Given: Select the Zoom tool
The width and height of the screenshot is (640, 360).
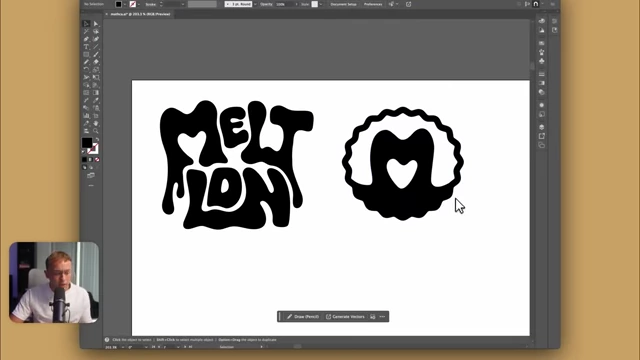Looking at the screenshot, I should 96,131.
